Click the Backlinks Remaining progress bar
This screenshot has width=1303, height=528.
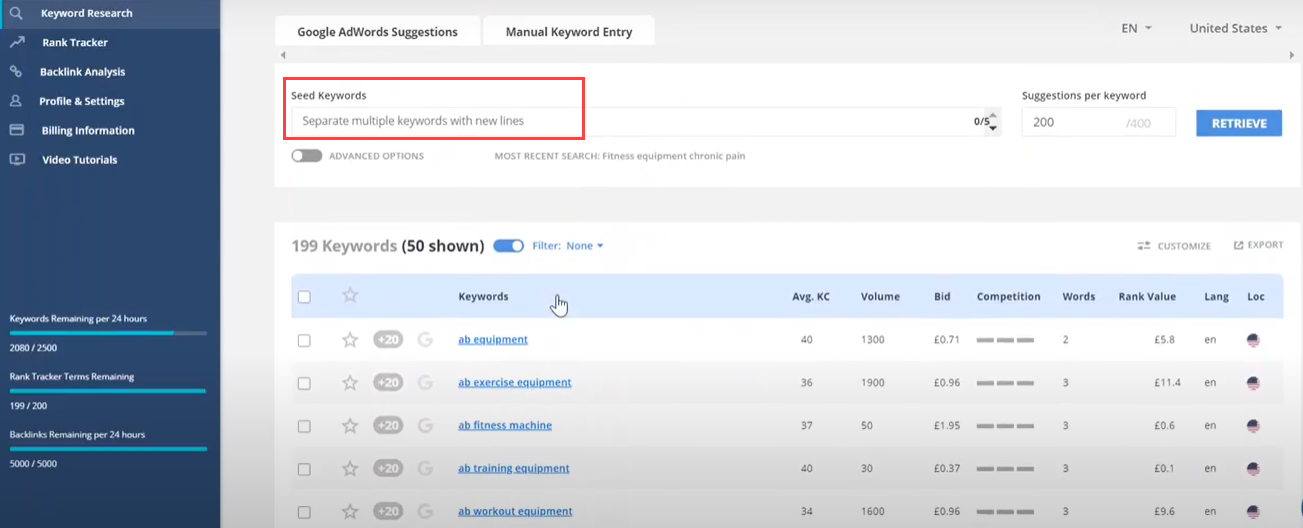tap(108, 449)
